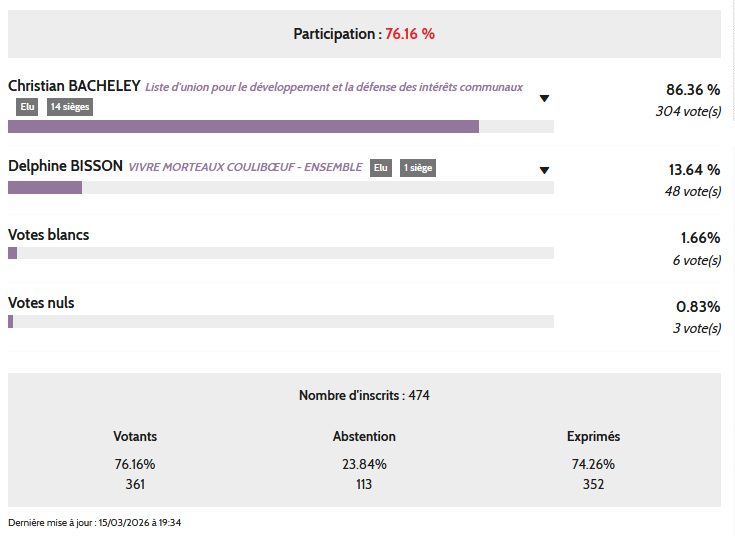This screenshot has width=735, height=536.
Task: Click the 14 sièges badge
Action: [x=70, y=107]
